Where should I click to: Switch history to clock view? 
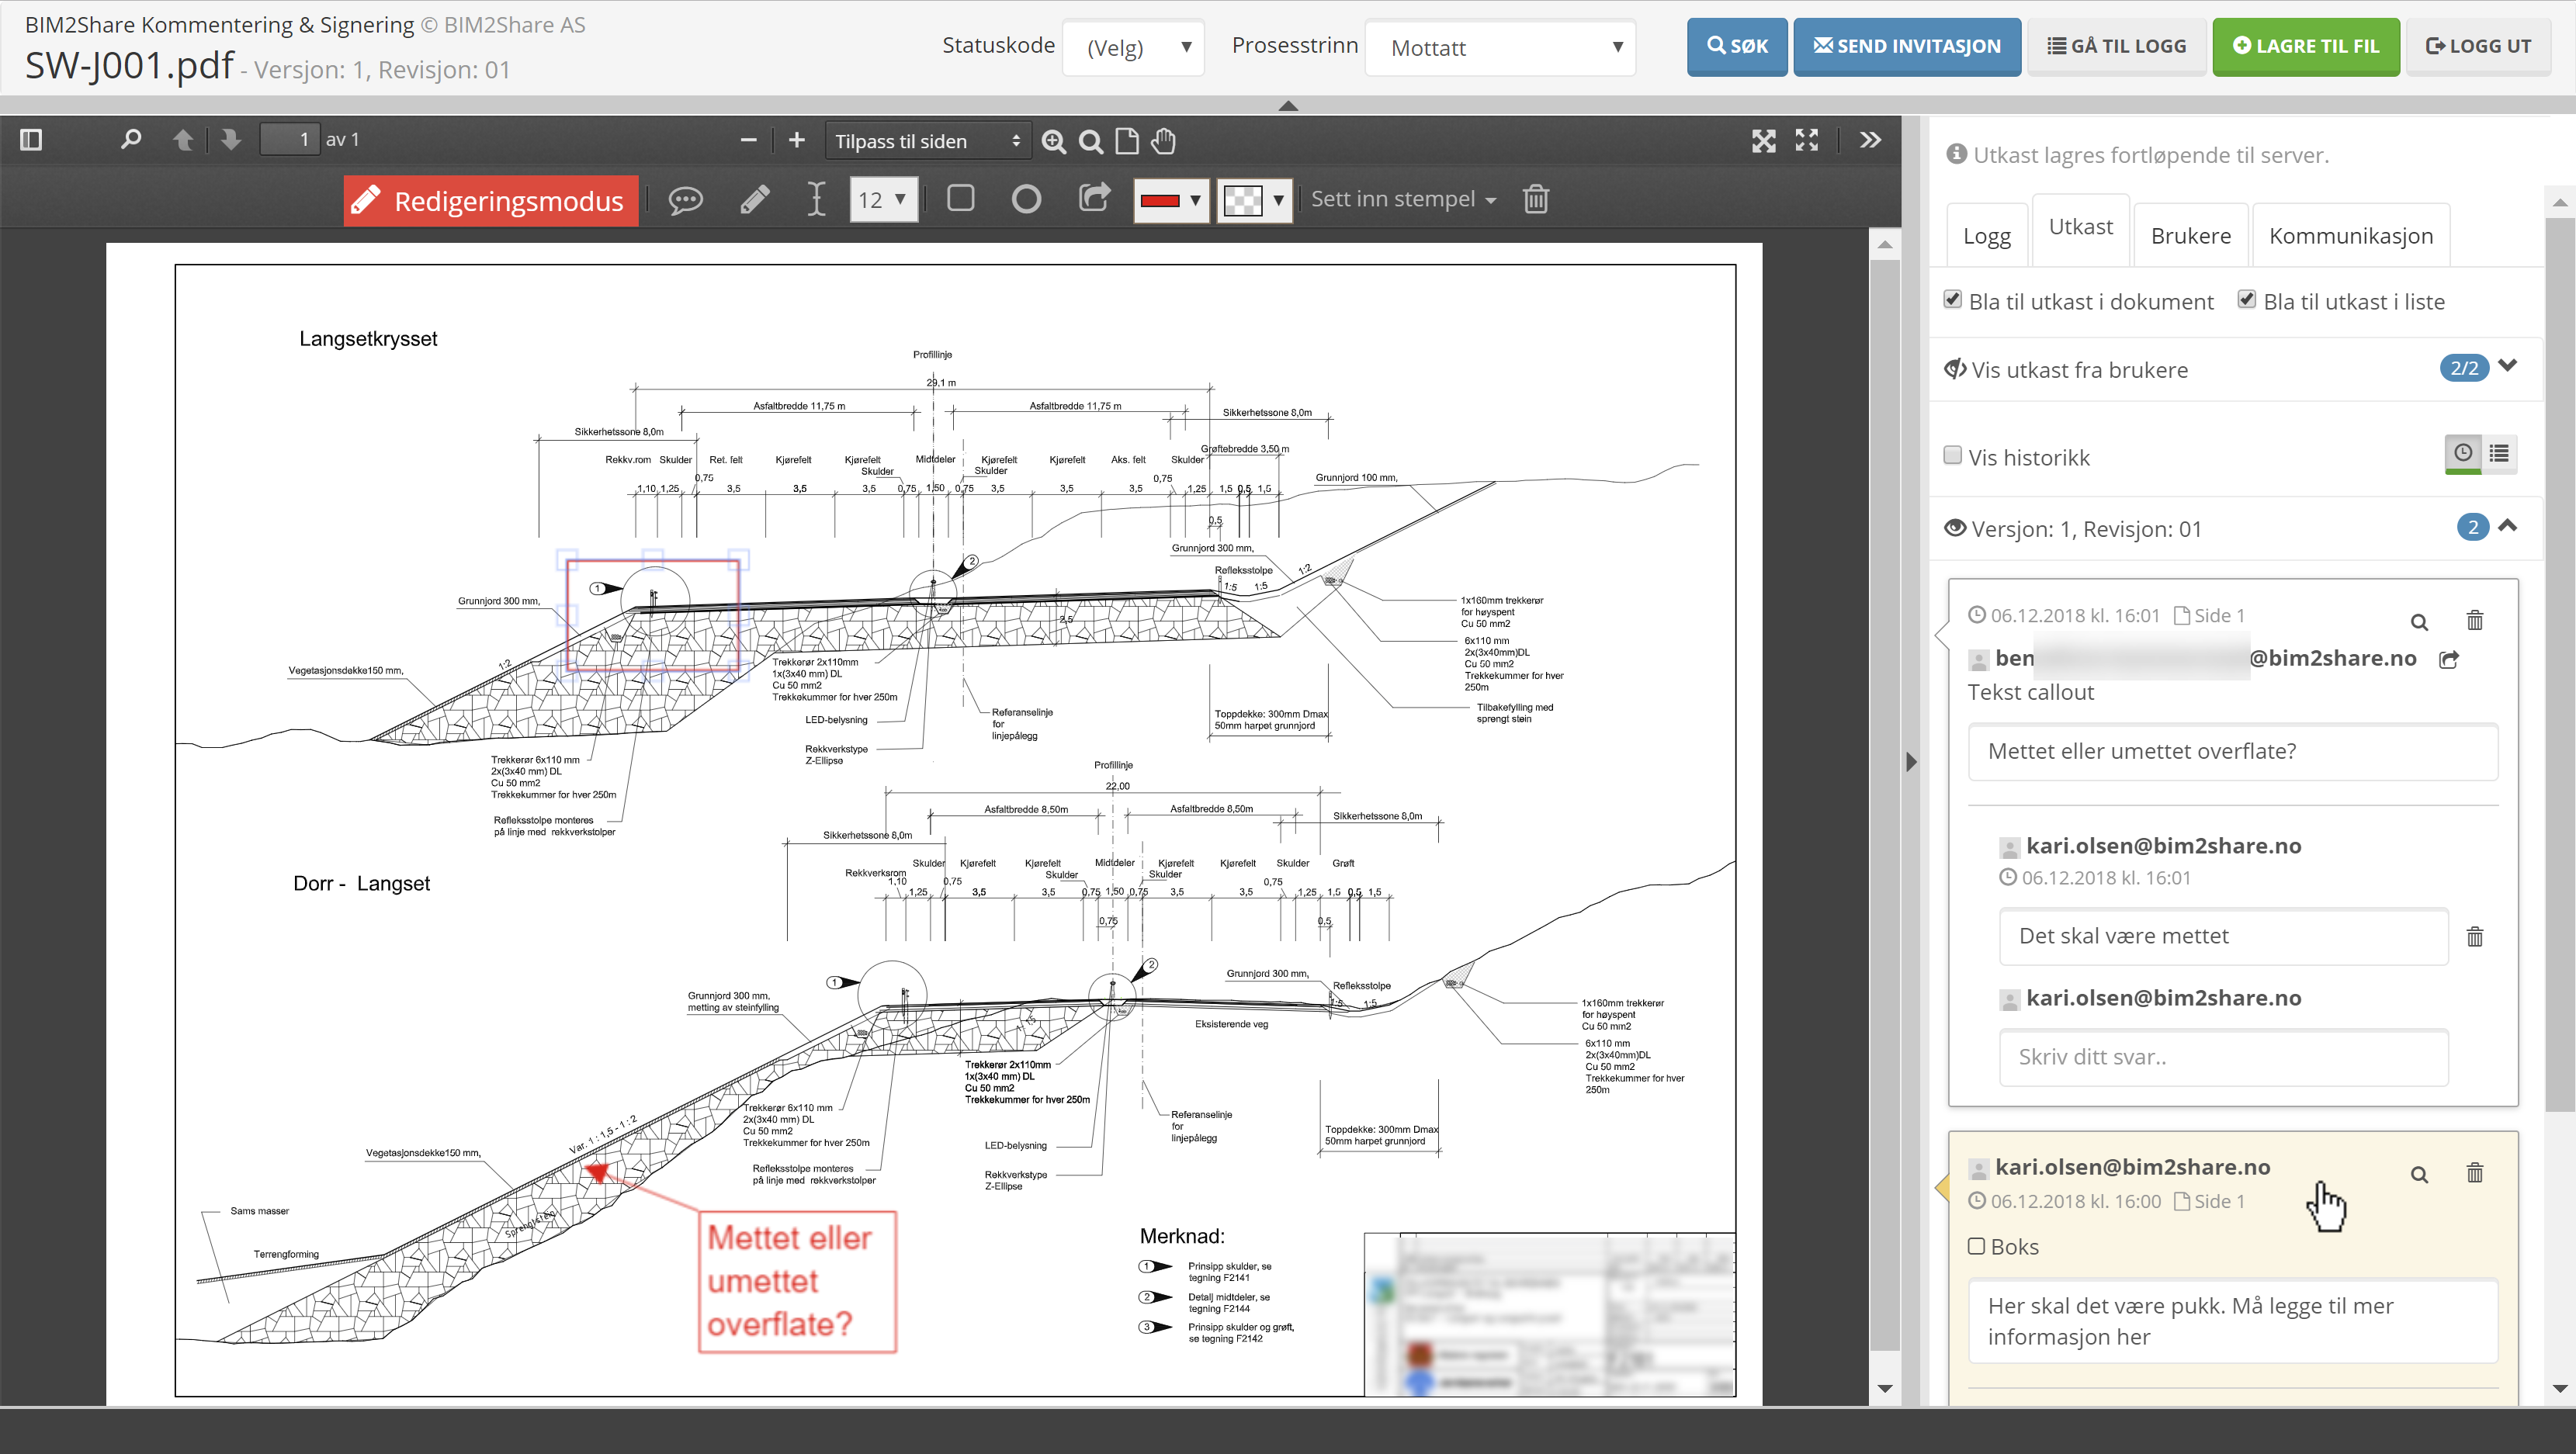pyautogui.click(x=2462, y=453)
